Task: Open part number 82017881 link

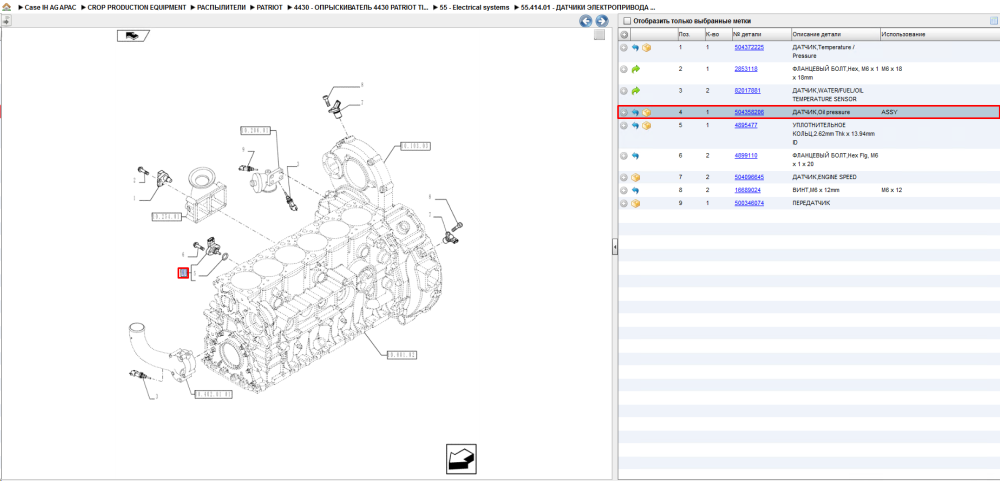Action: click(x=747, y=91)
